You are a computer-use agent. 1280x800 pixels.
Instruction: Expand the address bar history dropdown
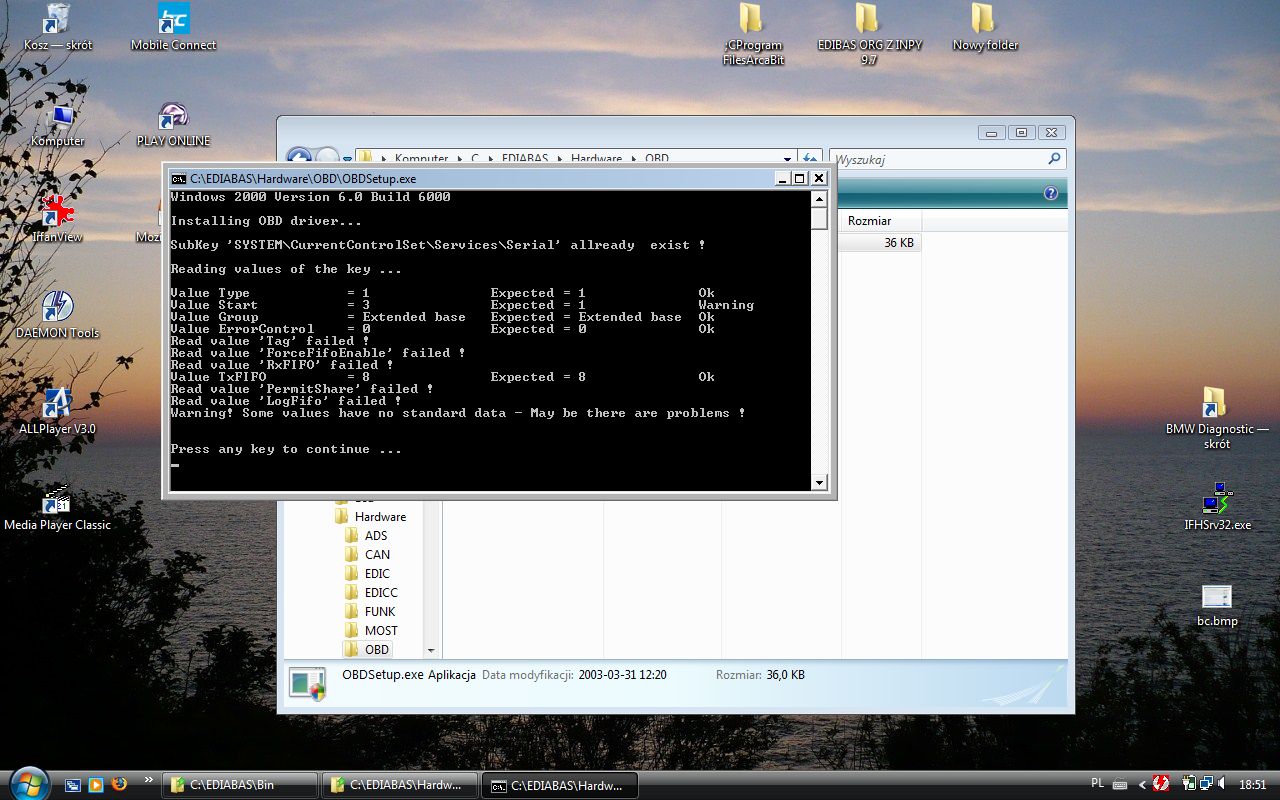click(x=787, y=159)
